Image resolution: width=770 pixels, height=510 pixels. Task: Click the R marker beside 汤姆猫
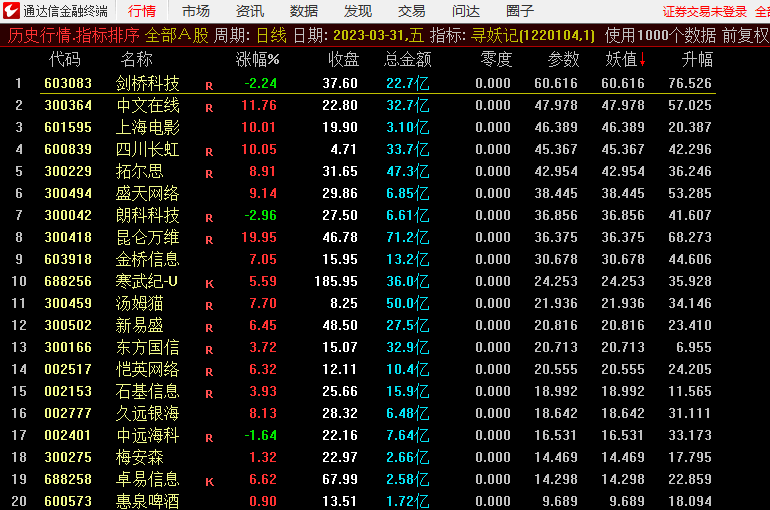pos(209,306)
